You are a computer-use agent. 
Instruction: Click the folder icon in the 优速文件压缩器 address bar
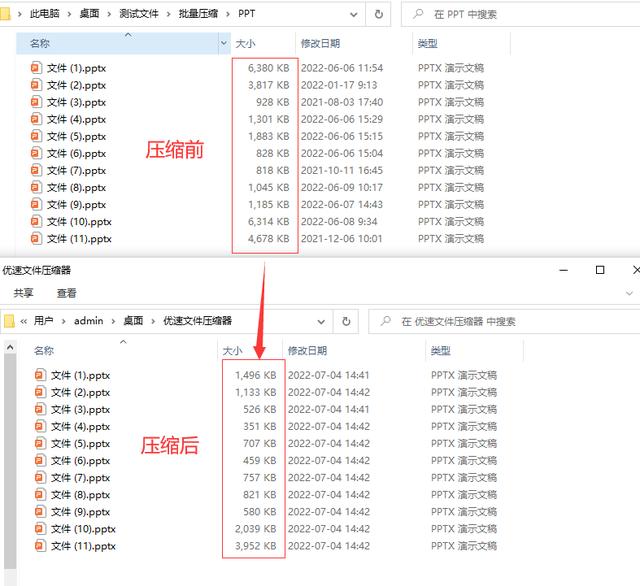pyautogui.click(x=9, y=321)
